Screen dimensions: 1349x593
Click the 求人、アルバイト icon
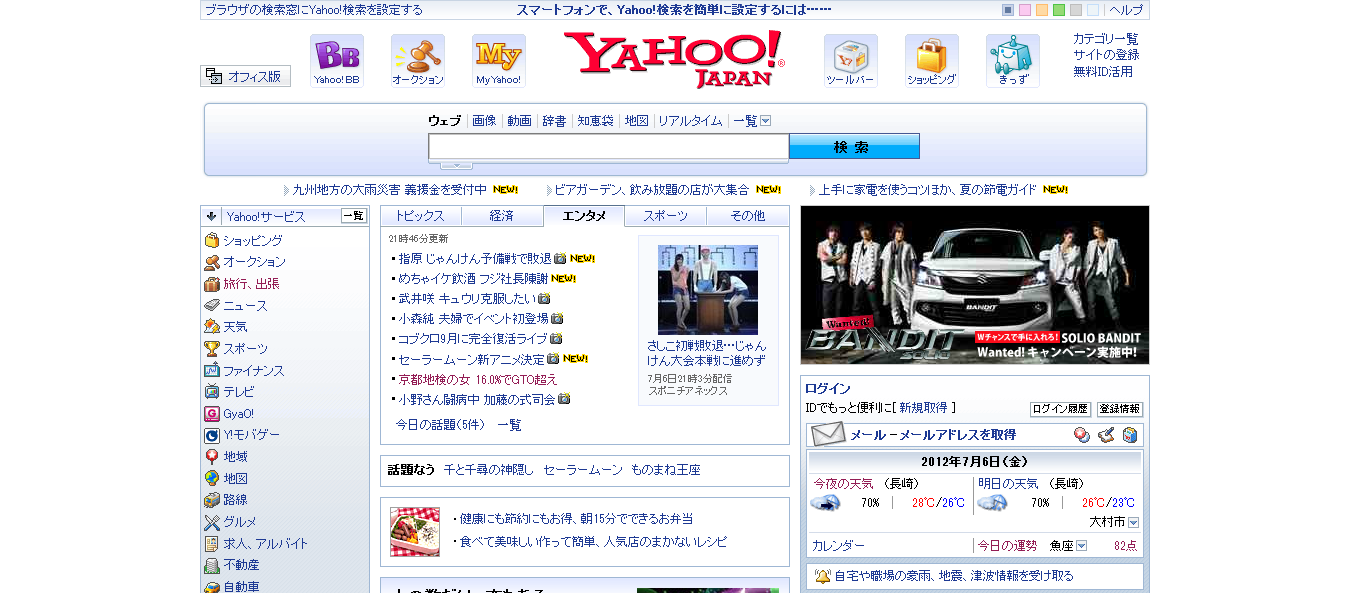click(x=212, y=544)
